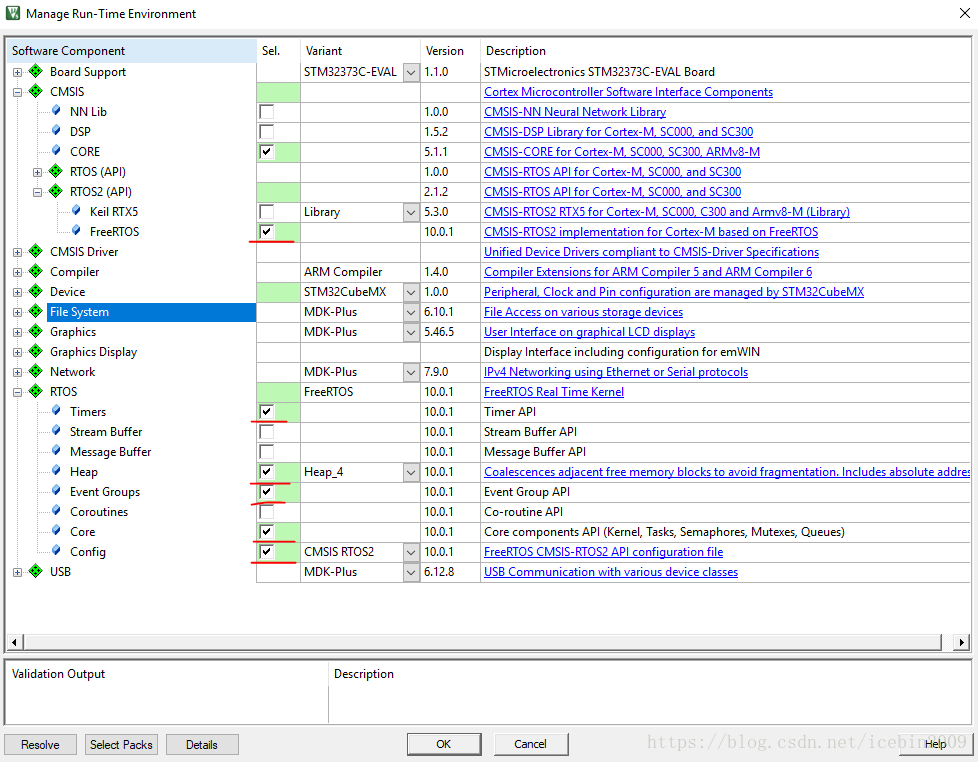
Task: Click the Compiler green diamond icon
Action: pos(36,271)
